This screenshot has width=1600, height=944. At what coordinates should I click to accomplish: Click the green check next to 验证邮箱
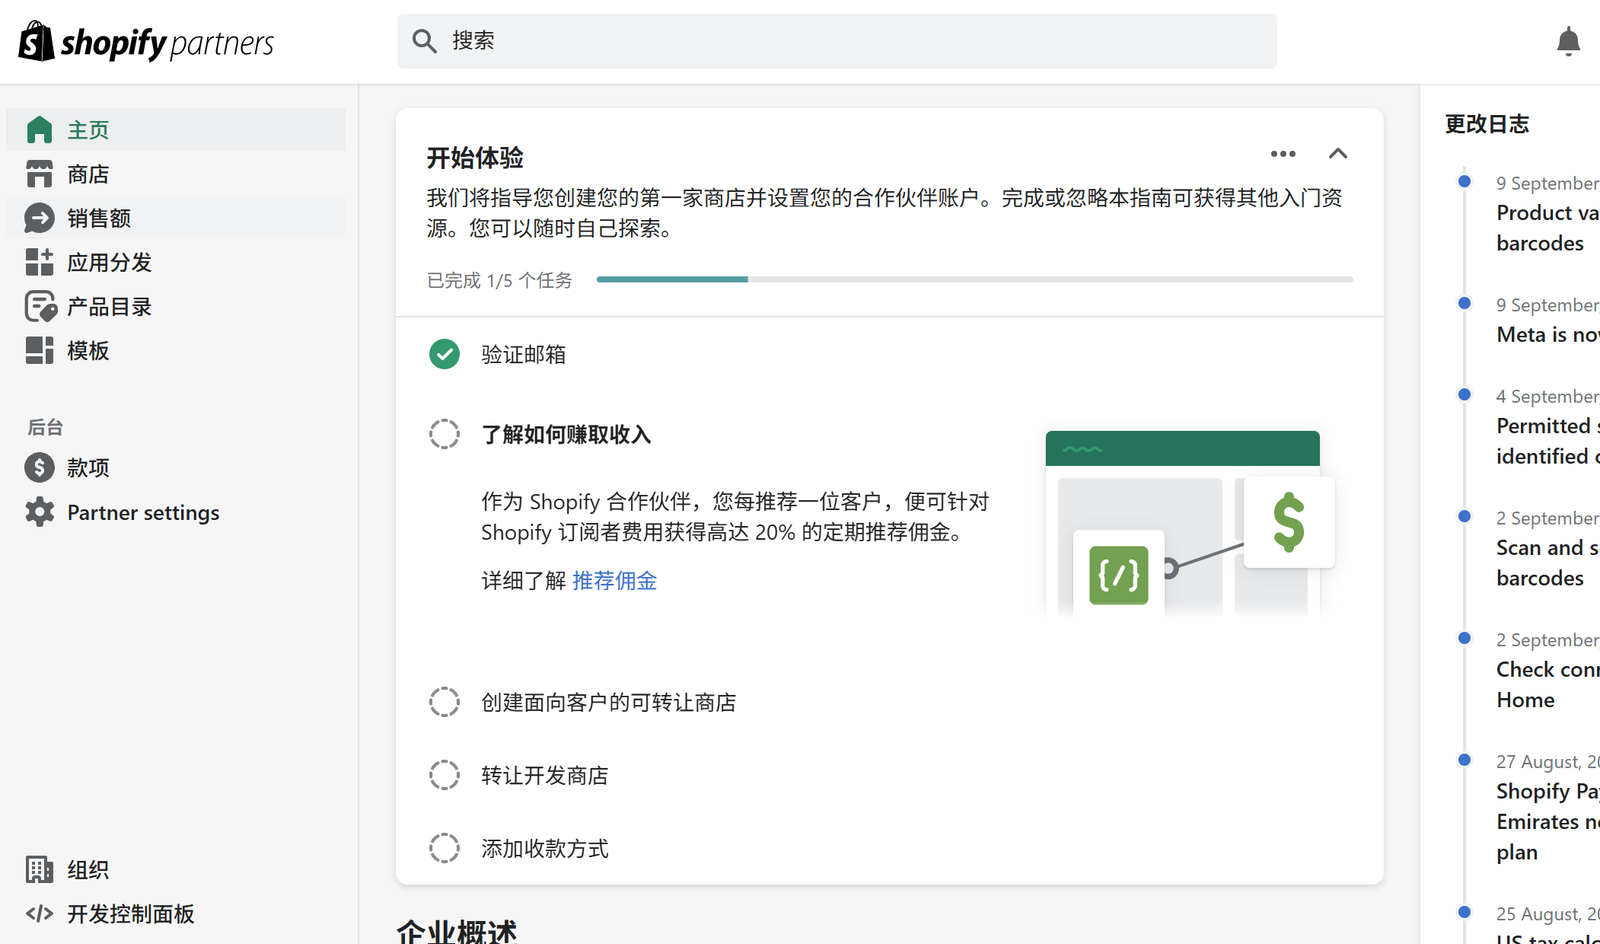click(444, 354)
